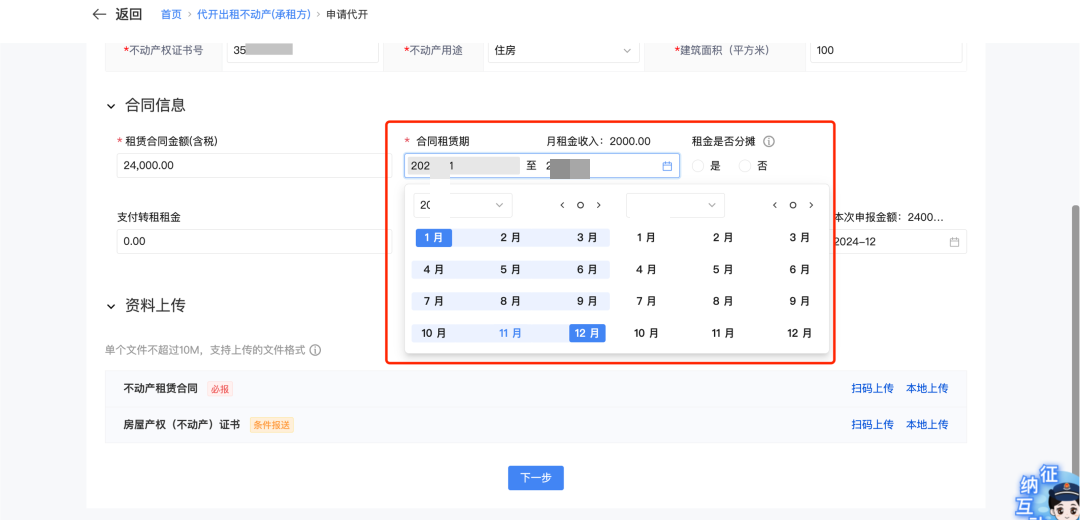The height and width of the screenshot is (520, 1080).
Task: Collapse the 资料上传 section
Action: [111, 306]
